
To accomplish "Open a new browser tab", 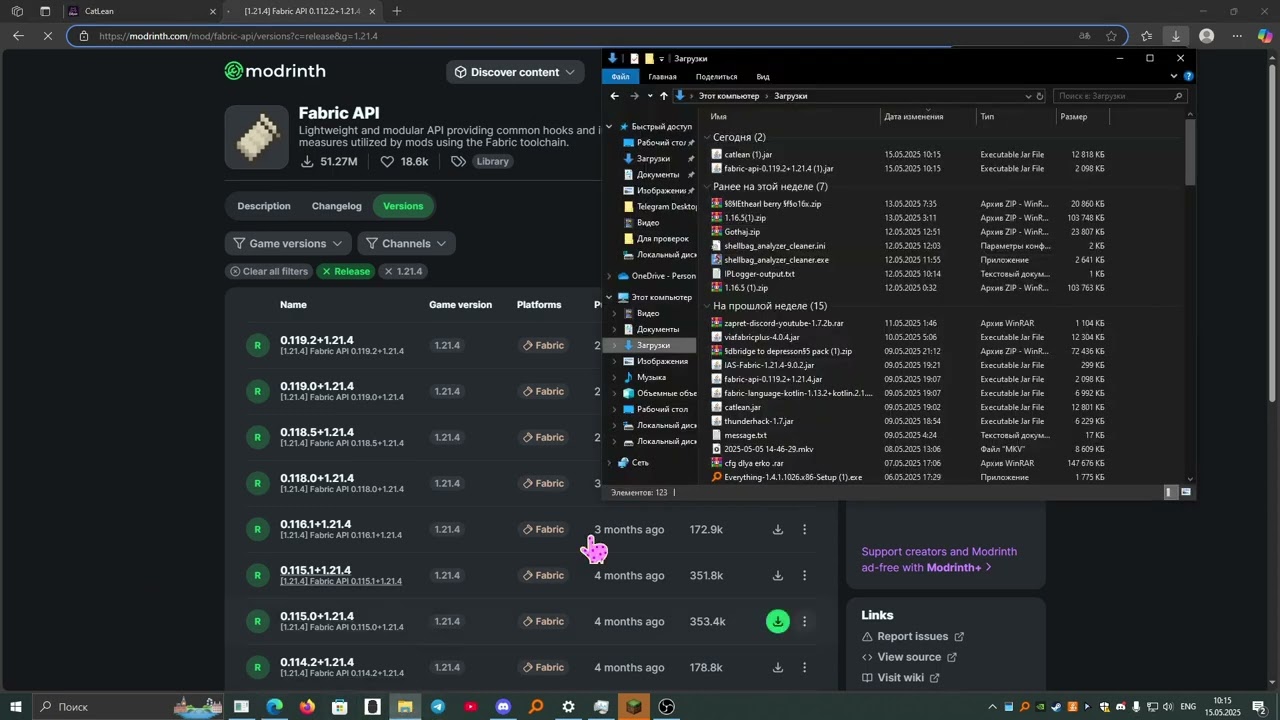I will (x=397, y=11).
